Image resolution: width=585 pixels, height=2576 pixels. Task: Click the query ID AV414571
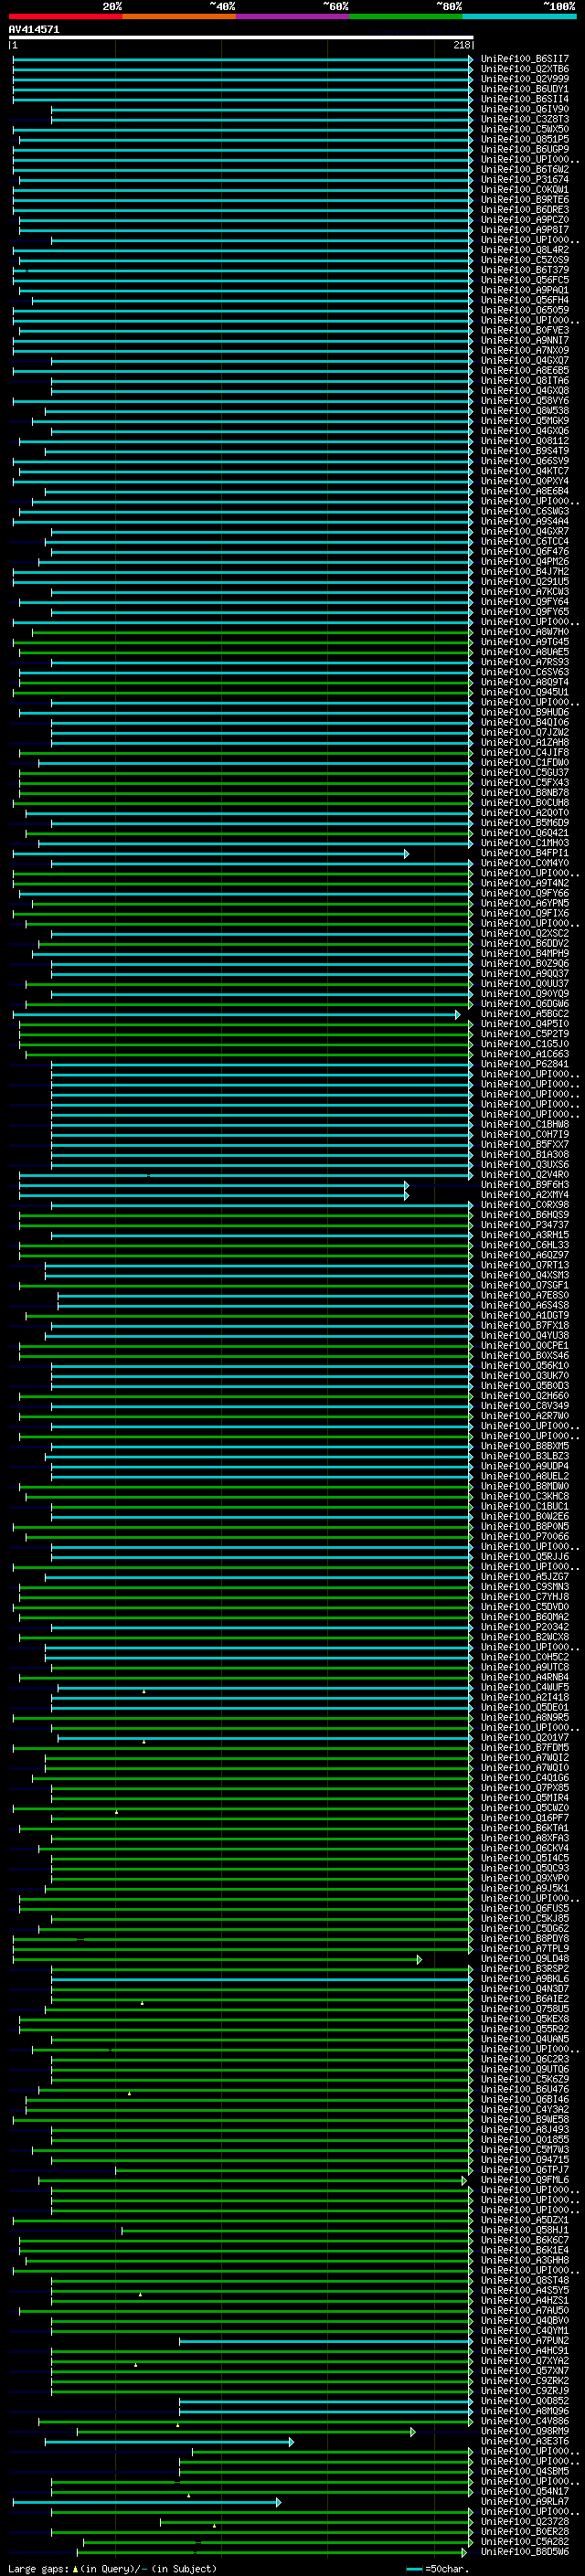click(34, 30)
